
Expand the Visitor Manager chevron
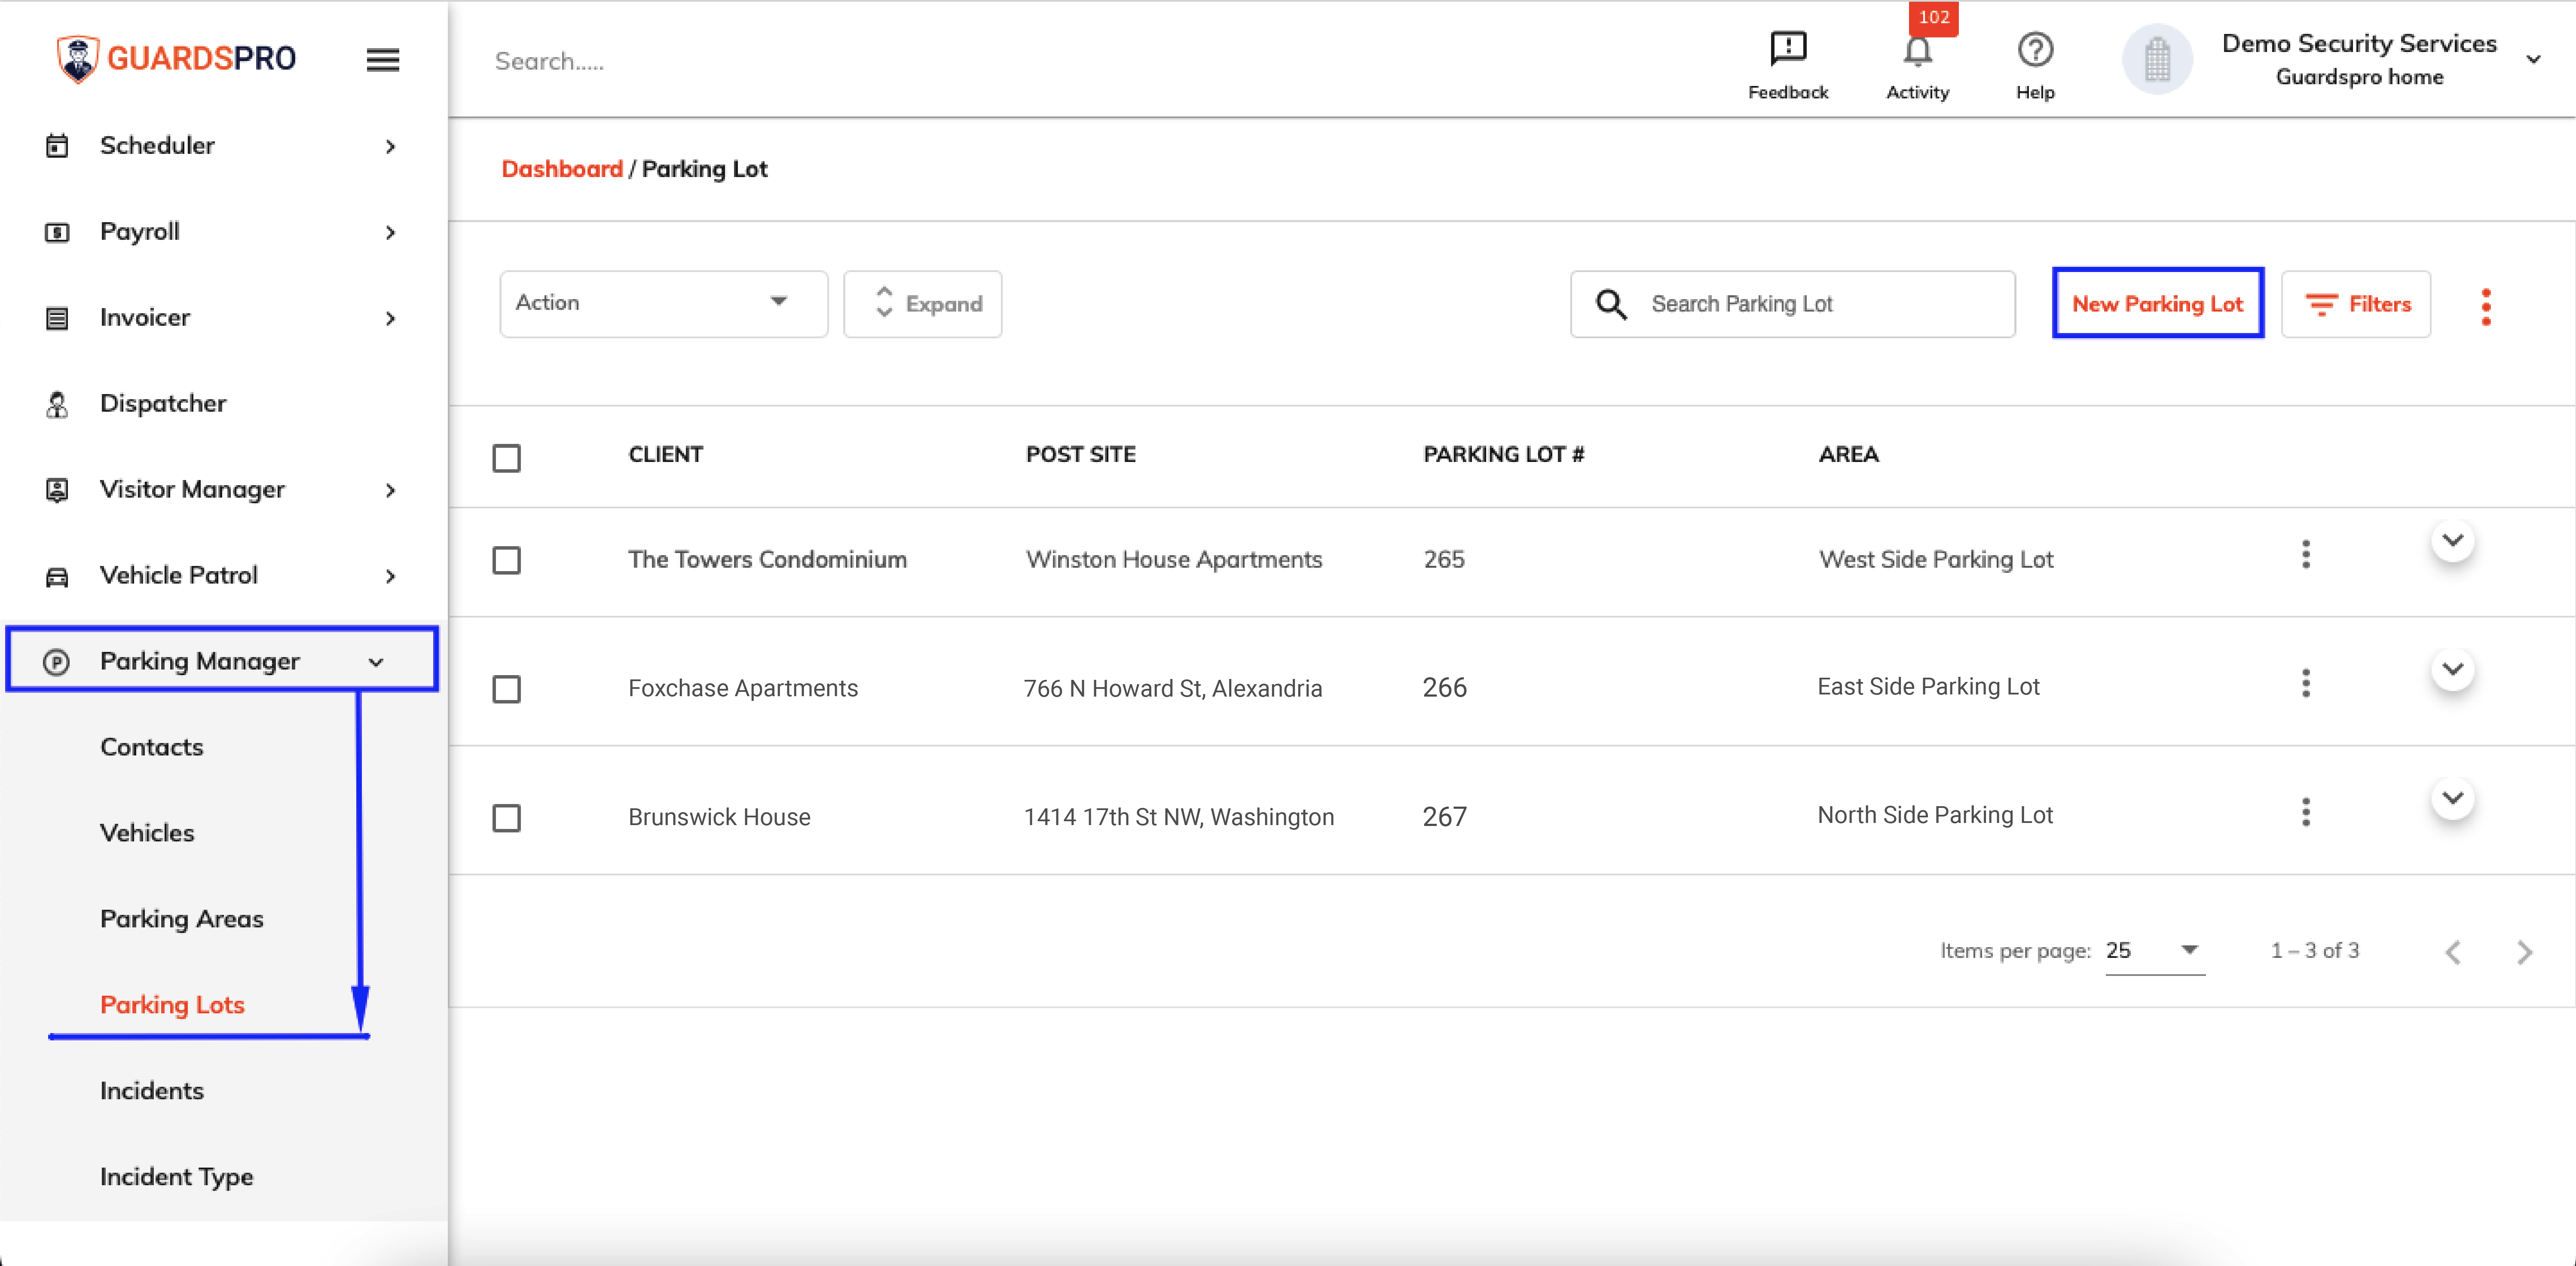click(390, 491)
